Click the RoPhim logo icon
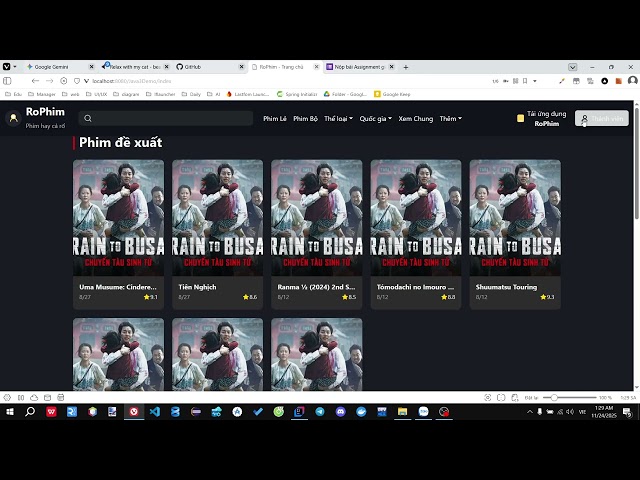This screenshot has height=480, width=640. pyautogui.click(x=13, y=118)
